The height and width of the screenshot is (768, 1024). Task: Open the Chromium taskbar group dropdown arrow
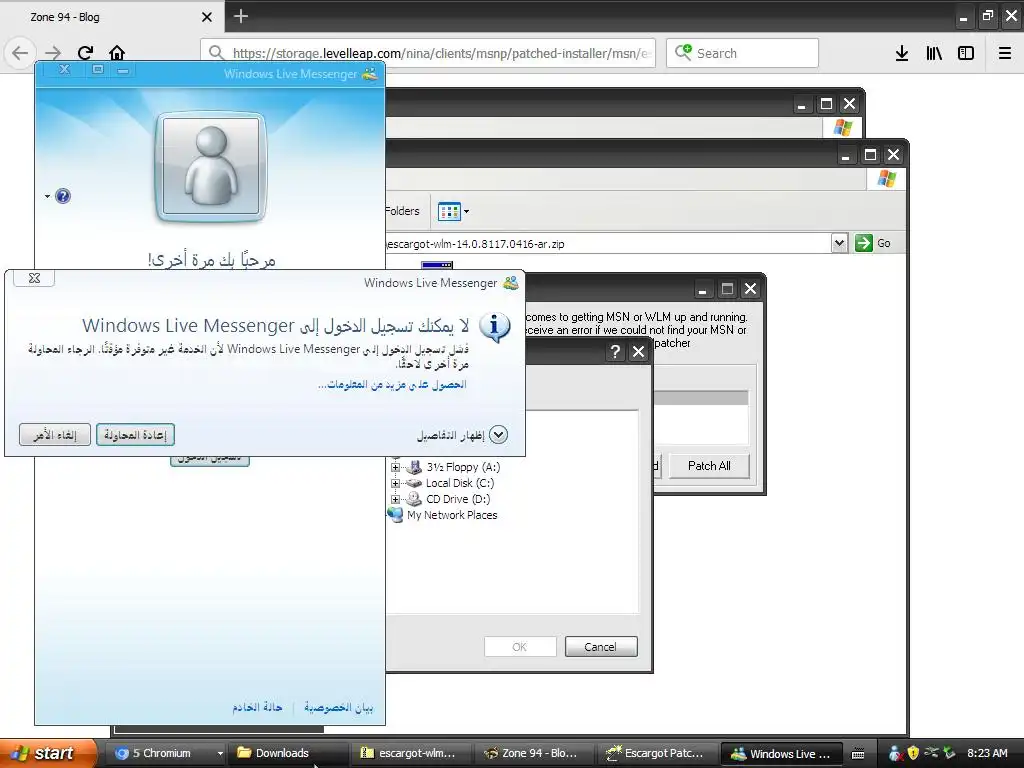point(220,754)
